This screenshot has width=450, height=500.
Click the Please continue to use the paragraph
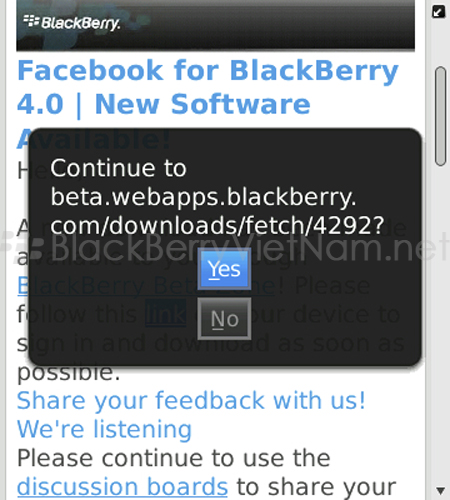174,458
